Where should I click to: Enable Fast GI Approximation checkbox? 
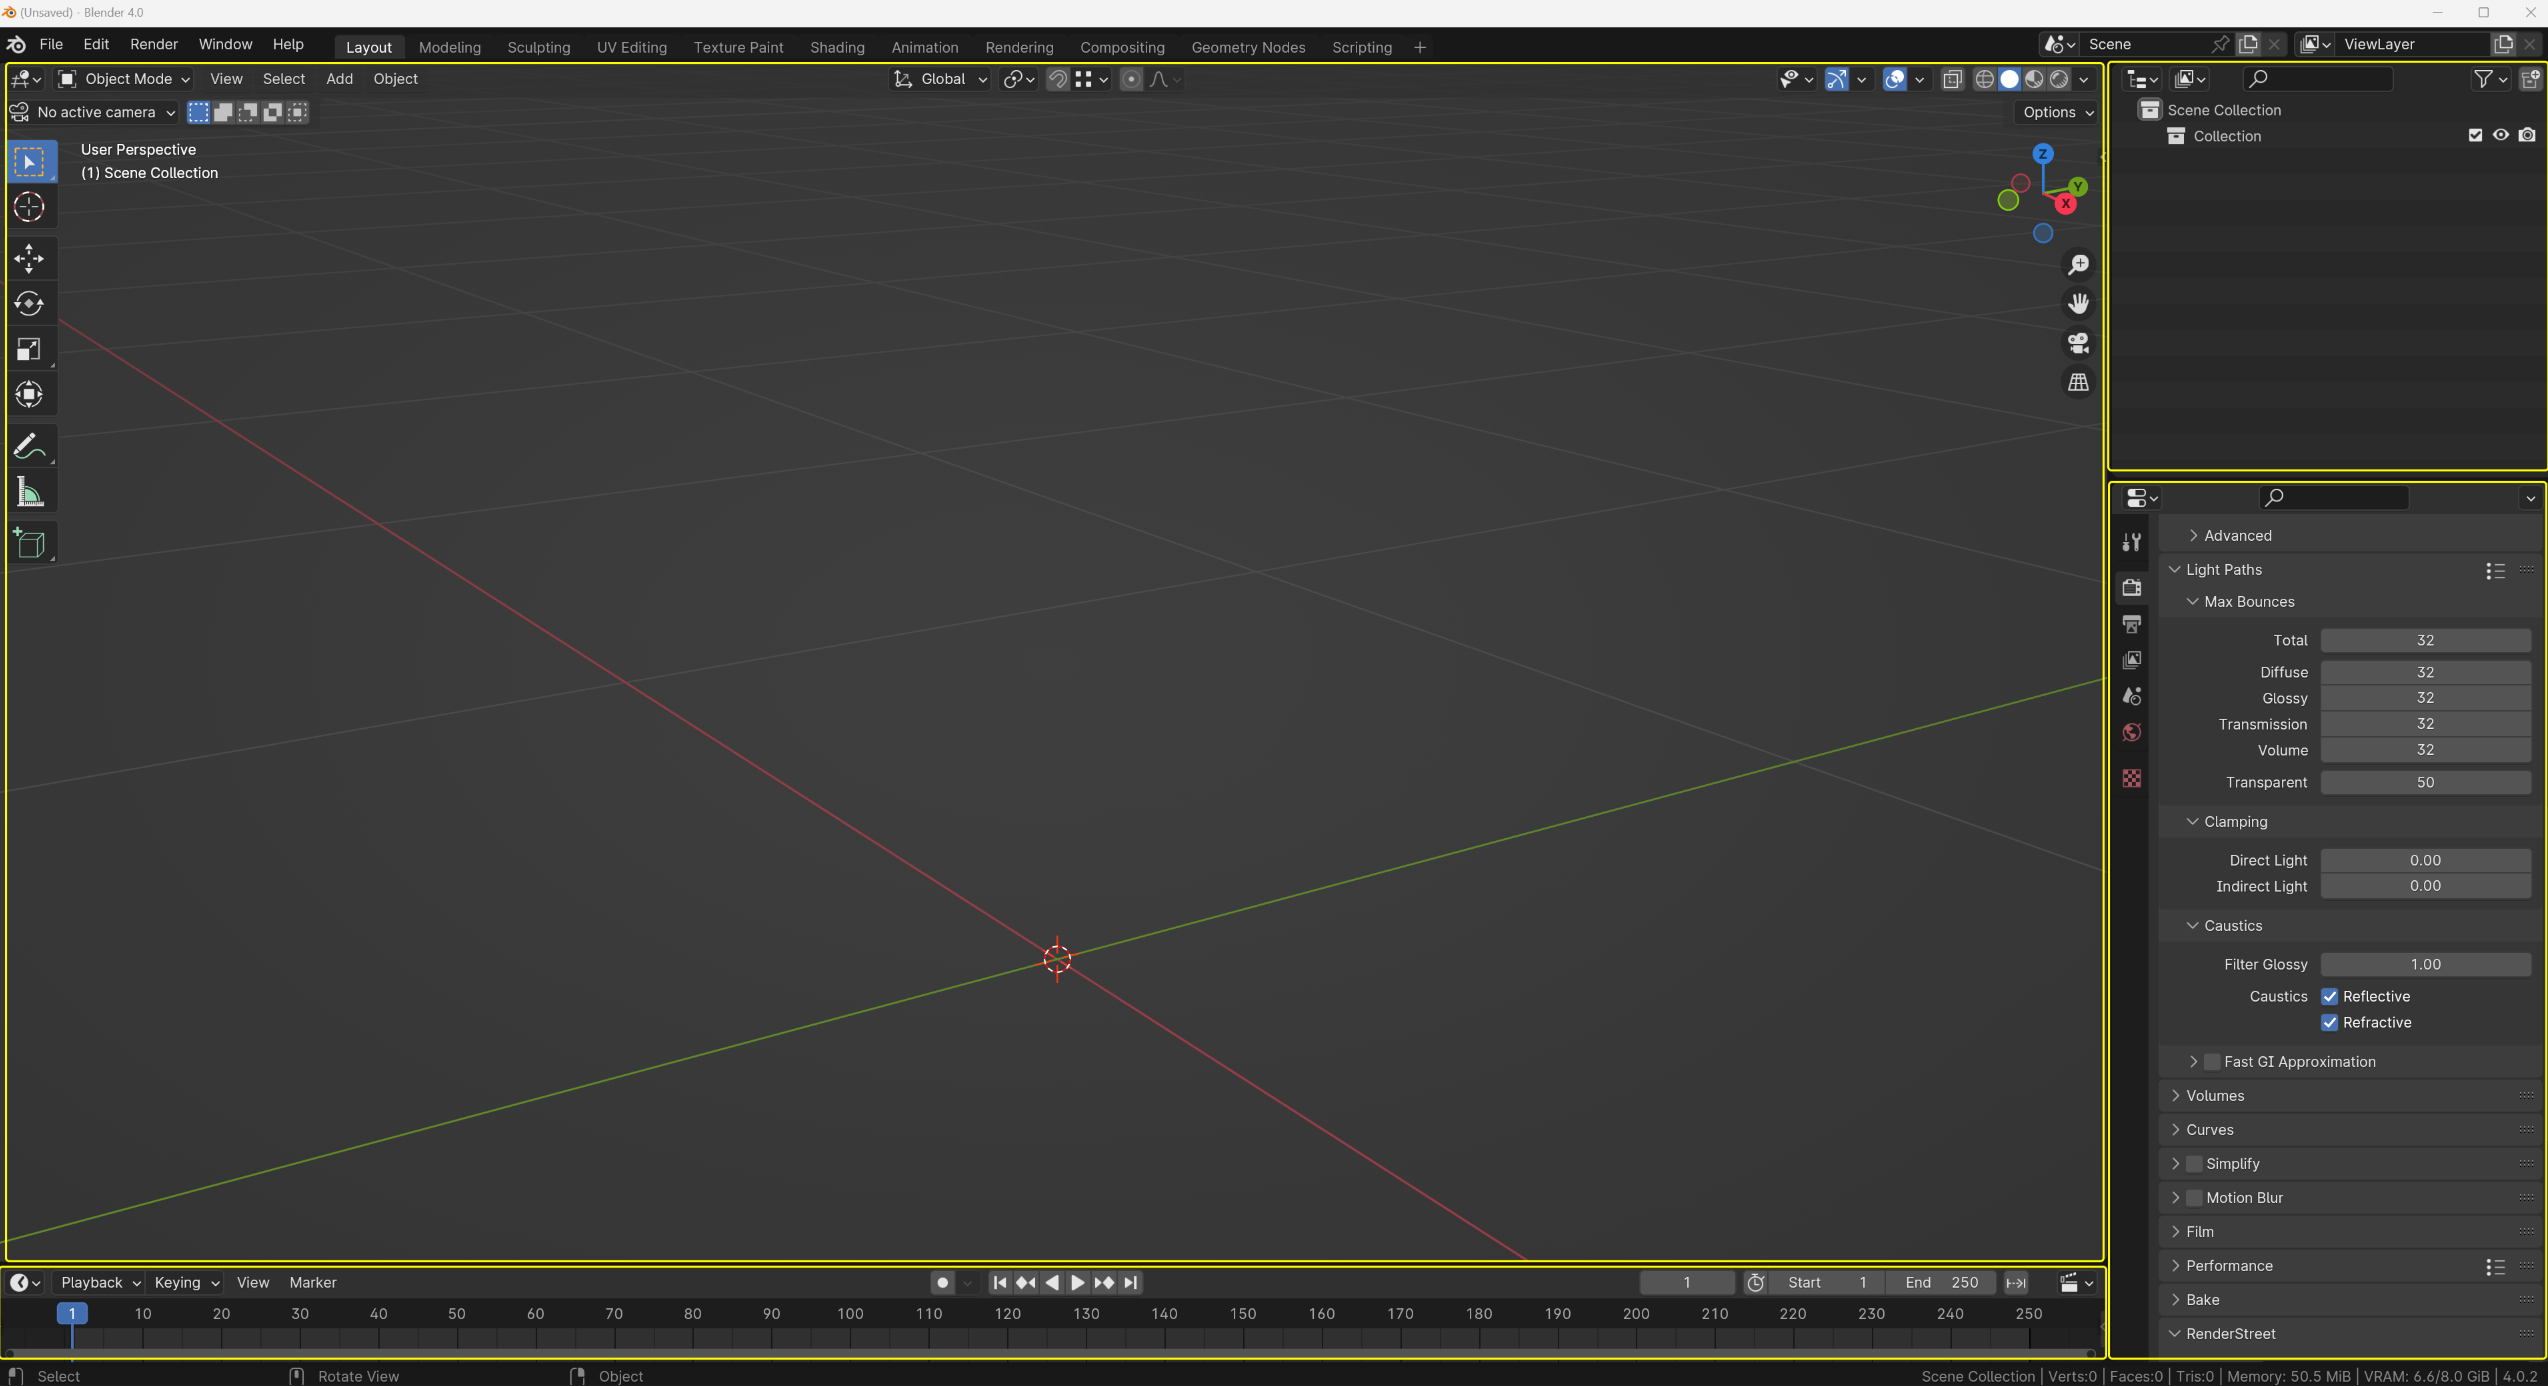click(x=2213, y=1062)
